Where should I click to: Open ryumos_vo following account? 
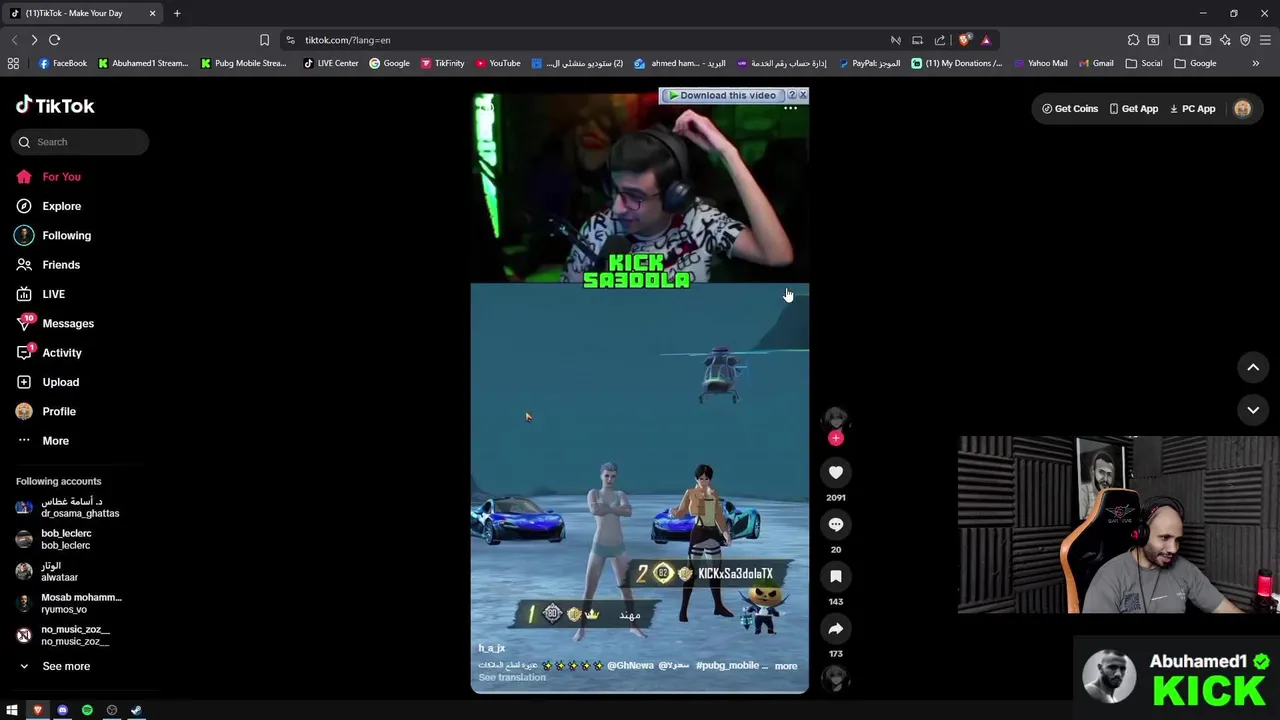coord(69,603)
